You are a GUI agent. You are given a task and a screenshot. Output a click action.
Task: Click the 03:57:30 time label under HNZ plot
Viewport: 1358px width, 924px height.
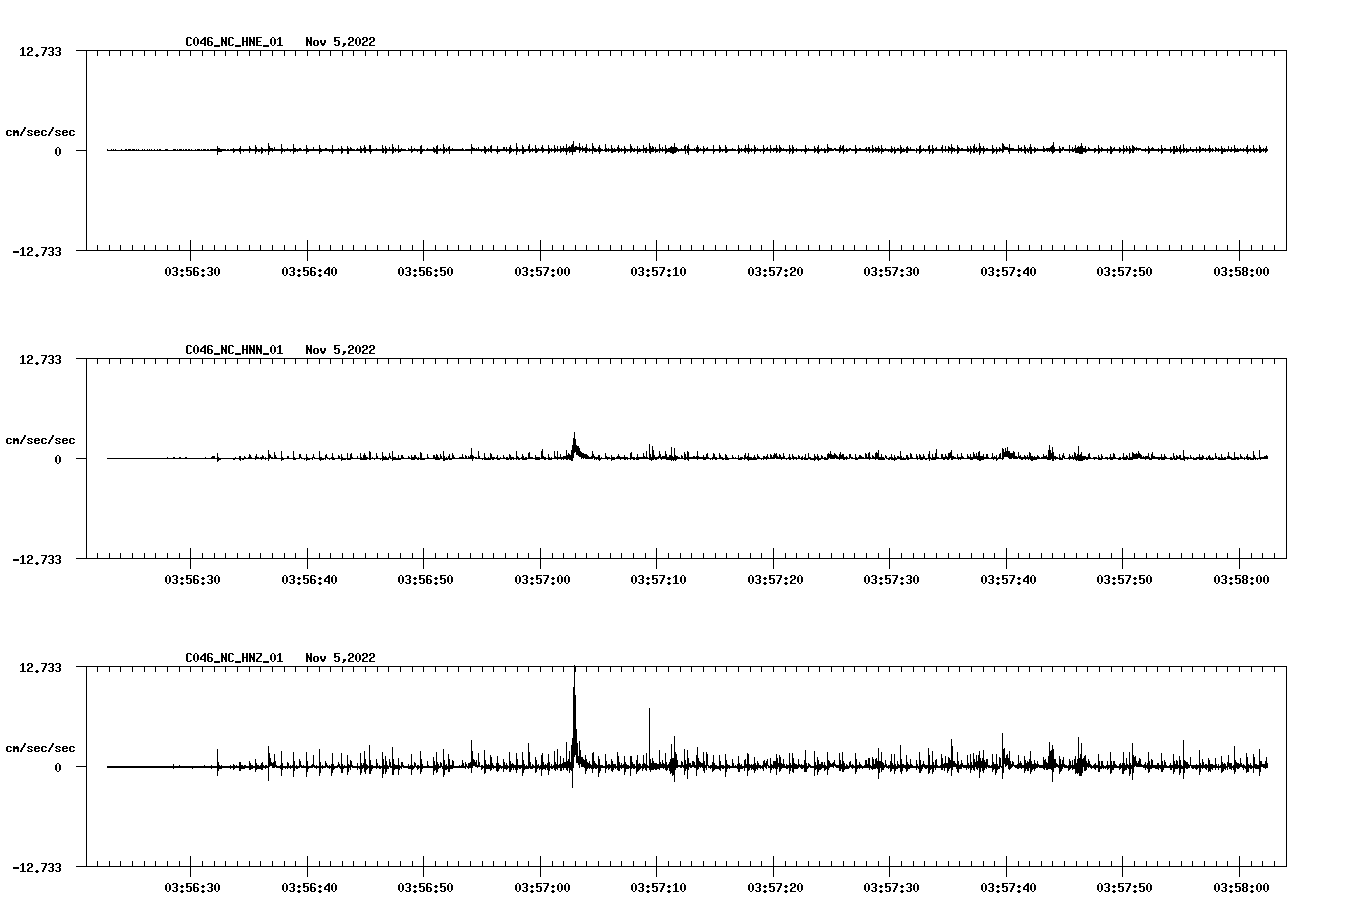coord(891,888)
